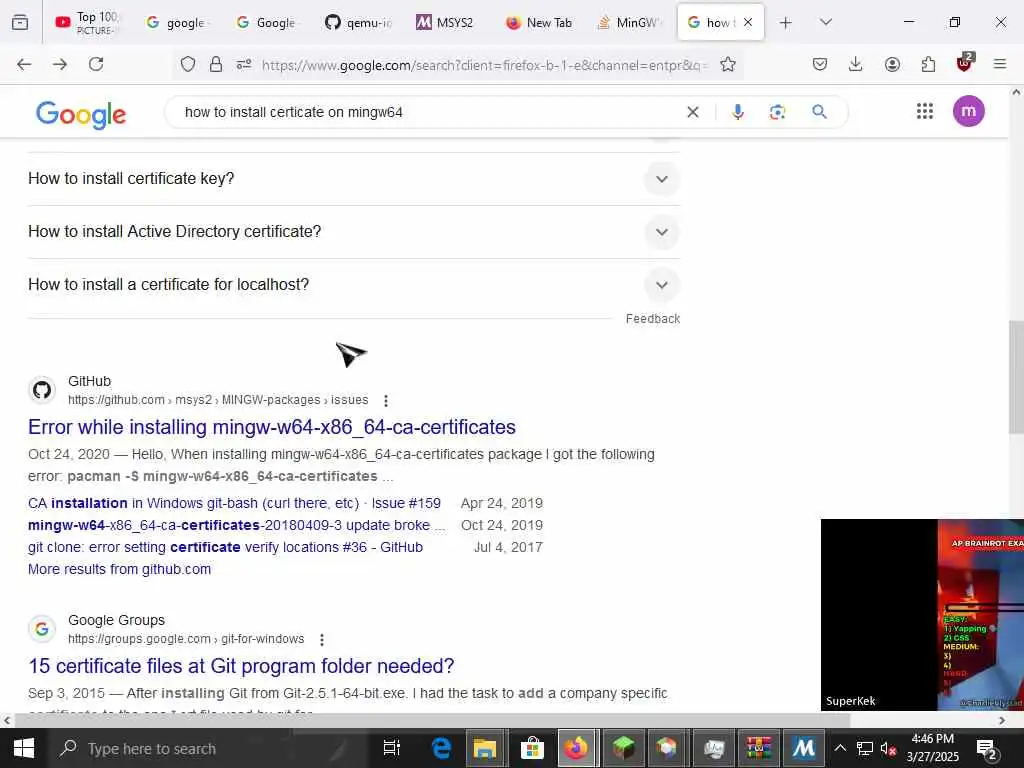Save page to Pocket

(x=820, y=64)
